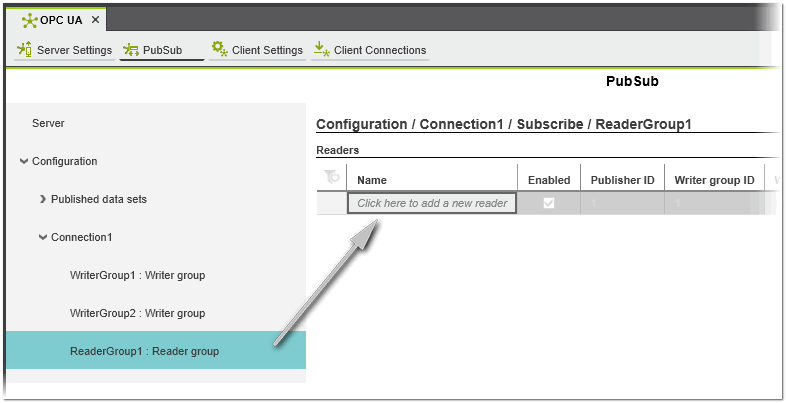Click the Publisher ID column header

622,180
